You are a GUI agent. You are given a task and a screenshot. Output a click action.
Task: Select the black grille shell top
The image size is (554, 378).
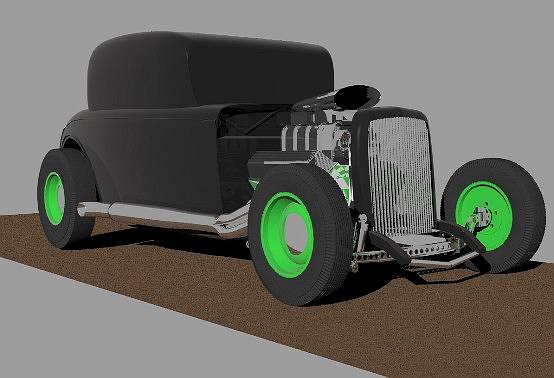click(x=390, y=112)
